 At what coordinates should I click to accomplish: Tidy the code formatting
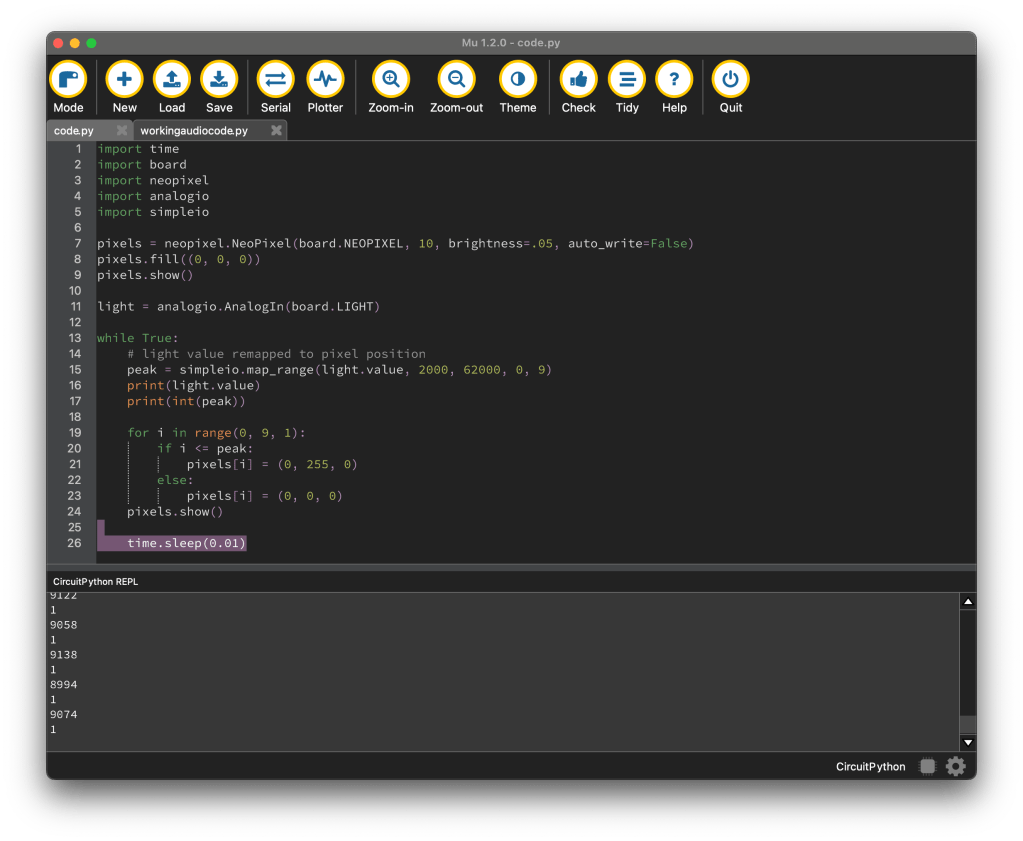click(x=627, y=80)
